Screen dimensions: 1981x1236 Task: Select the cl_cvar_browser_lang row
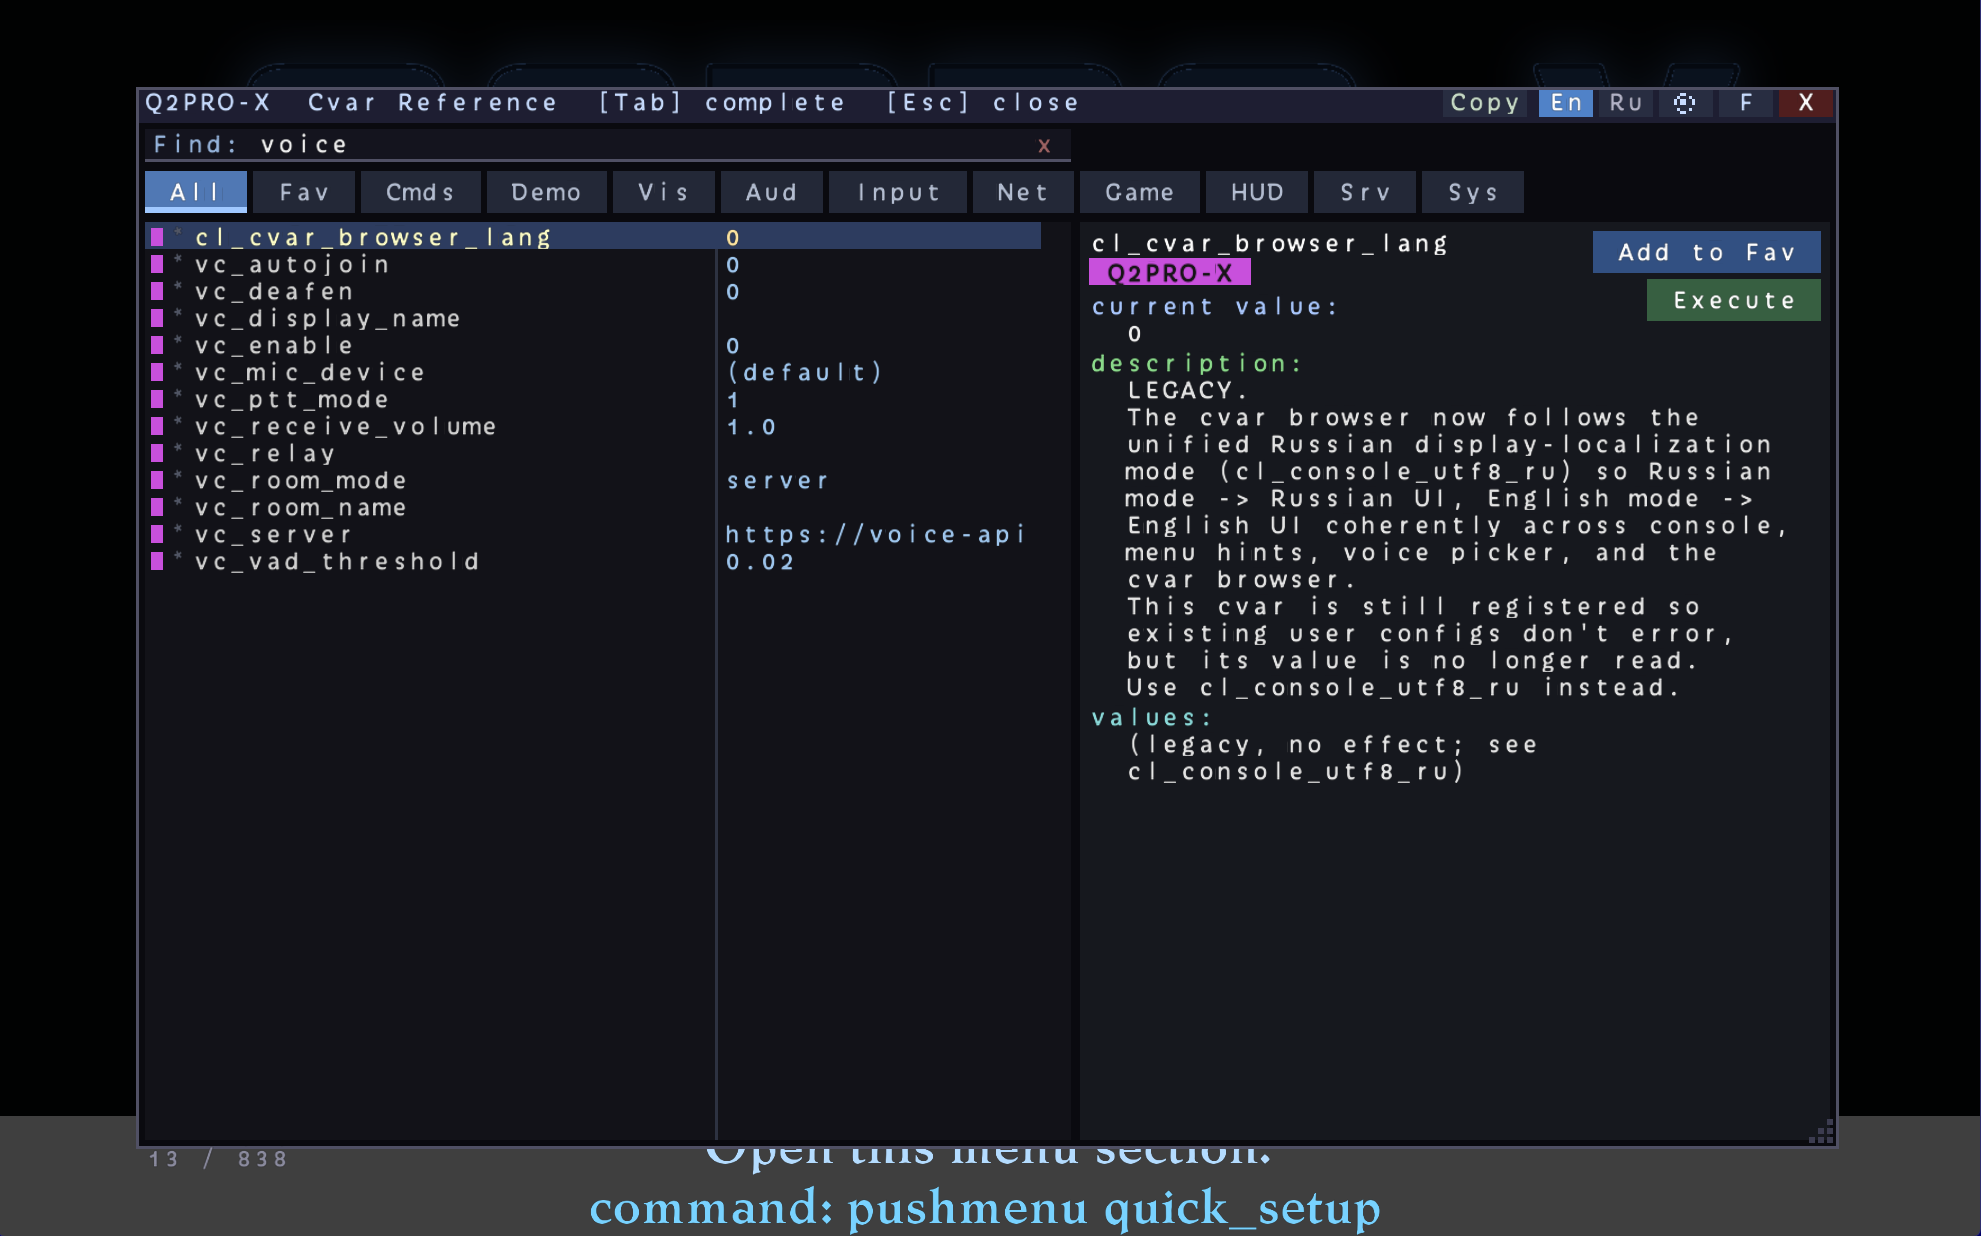pyautogui.click(x=594, y=237)
